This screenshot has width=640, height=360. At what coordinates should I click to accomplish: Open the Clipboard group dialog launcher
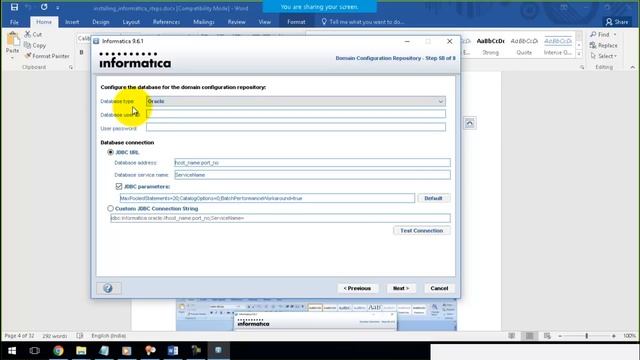tap(71, 67)
